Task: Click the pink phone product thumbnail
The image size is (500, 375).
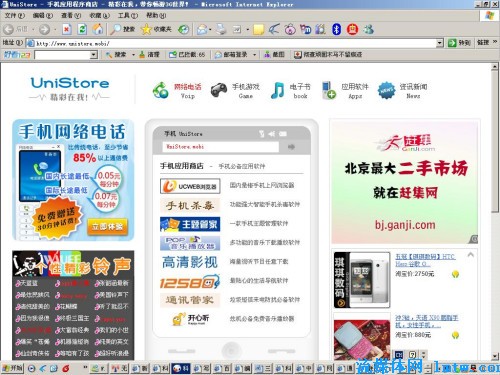Action: [x=362, y=338]
